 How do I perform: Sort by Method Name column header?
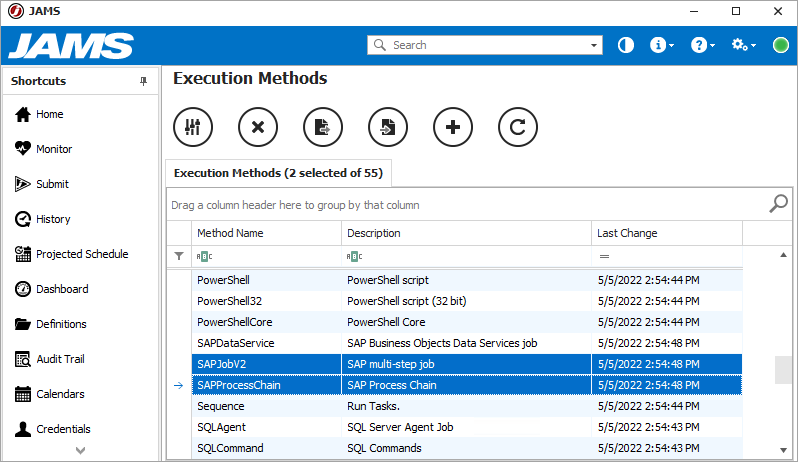click(x=266, y=233)
